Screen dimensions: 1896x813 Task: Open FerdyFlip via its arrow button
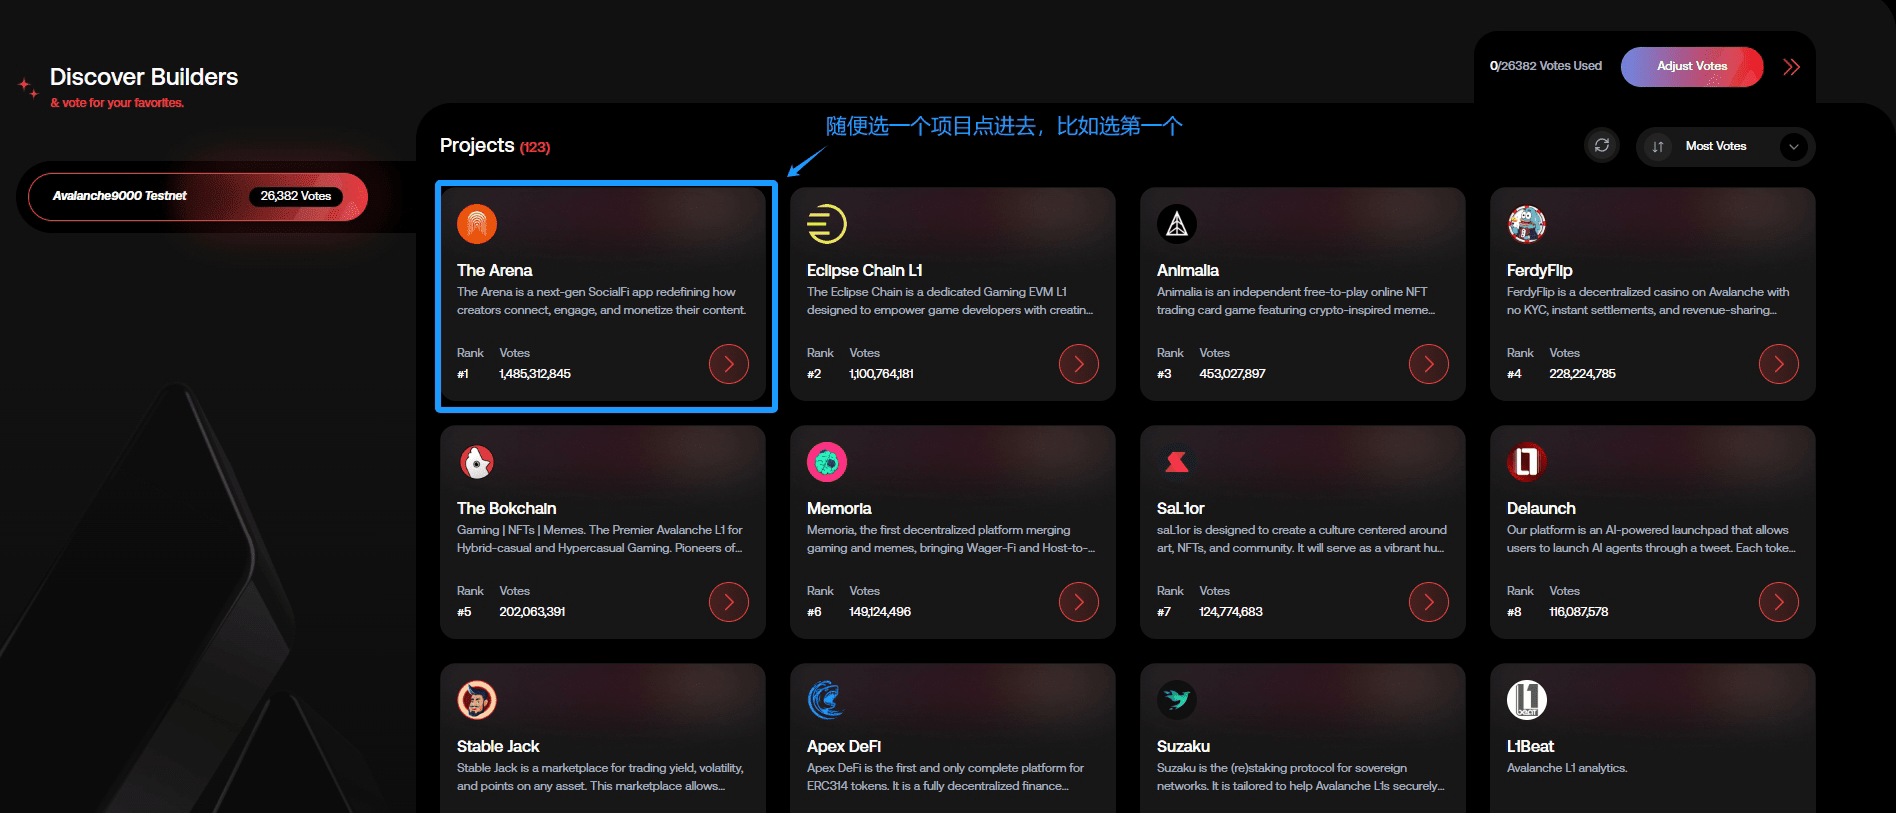(1779, 364)
